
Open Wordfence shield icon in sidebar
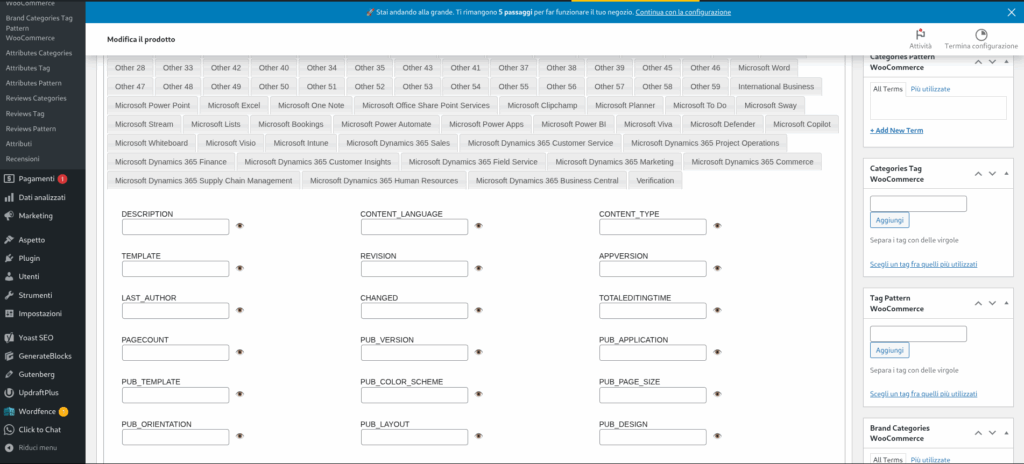pyautogui.click(x=9, y=412)
